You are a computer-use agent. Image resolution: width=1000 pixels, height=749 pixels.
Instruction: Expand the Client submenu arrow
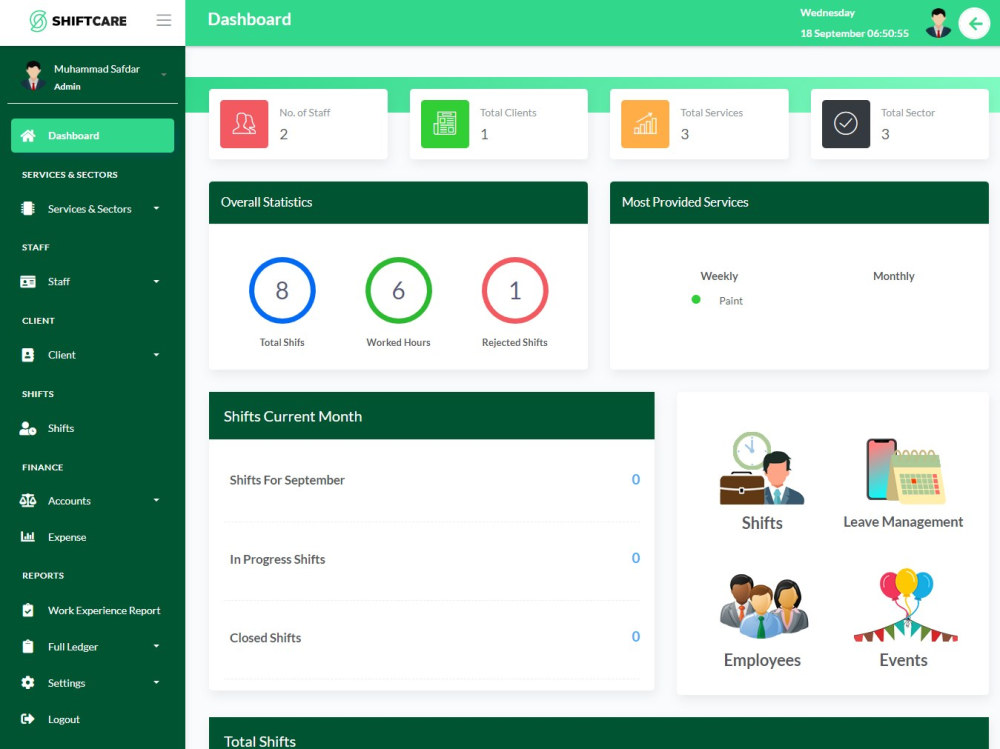tap(156, 355)
